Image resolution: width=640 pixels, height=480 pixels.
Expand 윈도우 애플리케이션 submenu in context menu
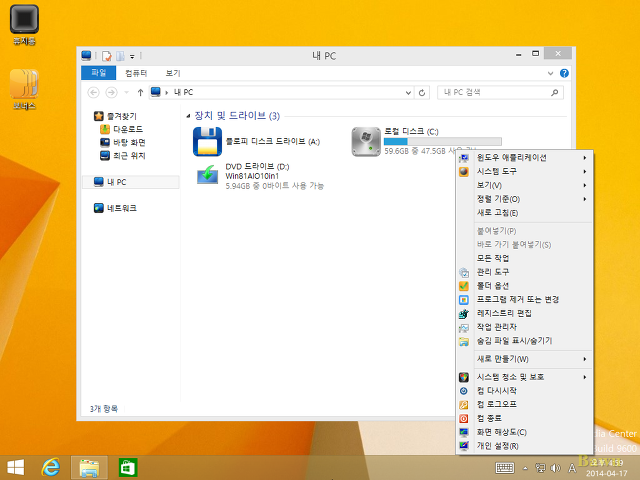tap(524, 158)
